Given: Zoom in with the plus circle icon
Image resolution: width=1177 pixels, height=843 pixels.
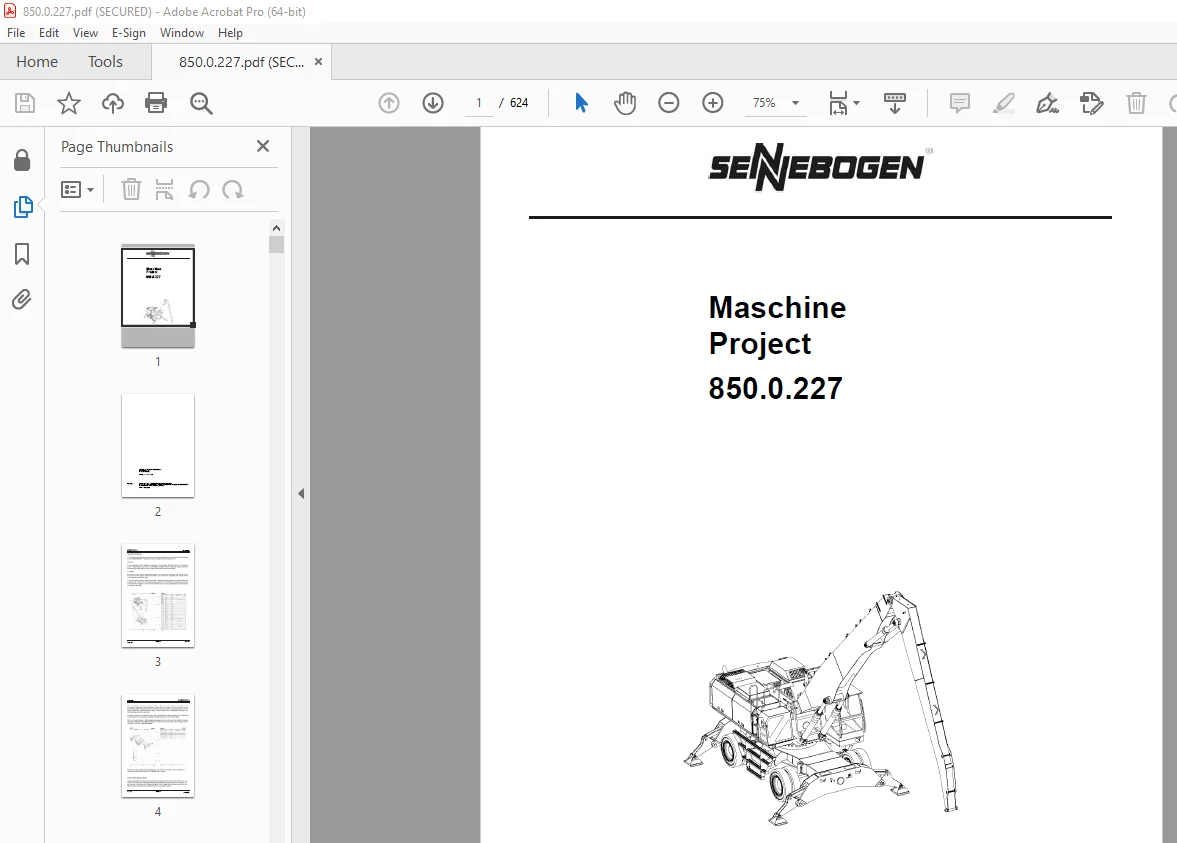Looking at the screenshot, I should coord(712,103).
